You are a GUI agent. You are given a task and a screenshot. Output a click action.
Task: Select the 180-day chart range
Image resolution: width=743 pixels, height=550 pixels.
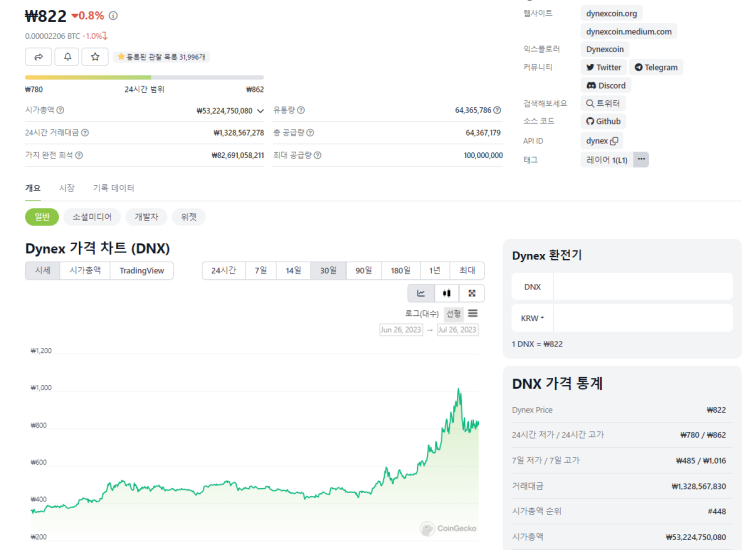coord(400,270)
